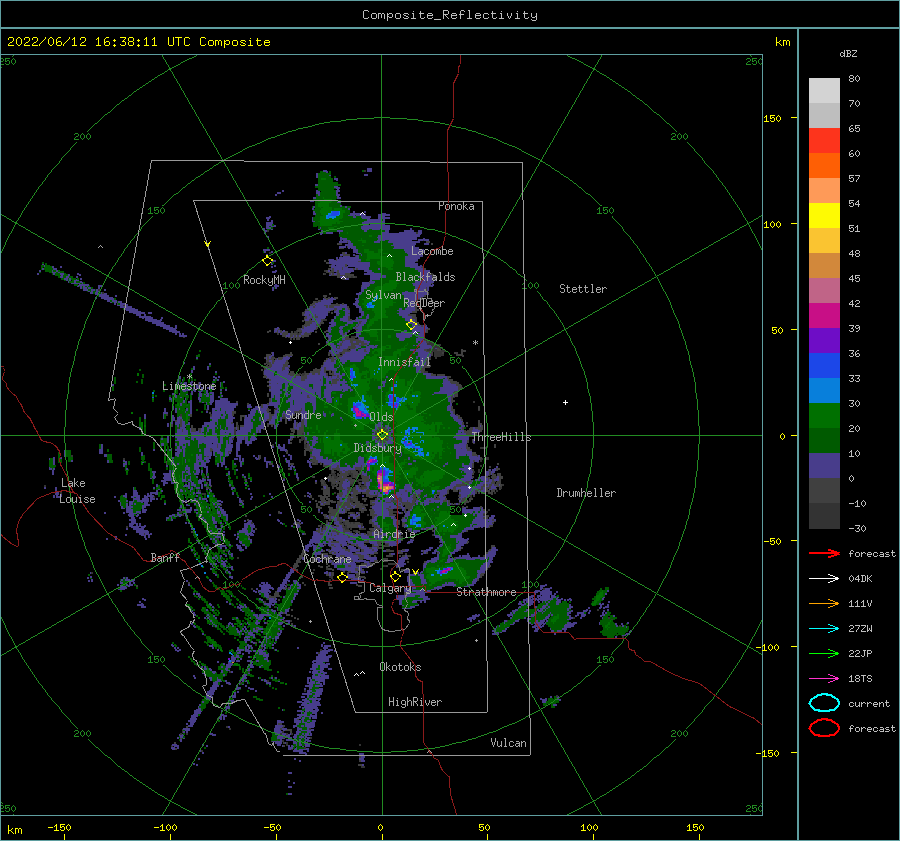Click the magenta 18TS arrow in legend
Image resolution: width=900 pixels, height=841 pixels.
(824, 679)
